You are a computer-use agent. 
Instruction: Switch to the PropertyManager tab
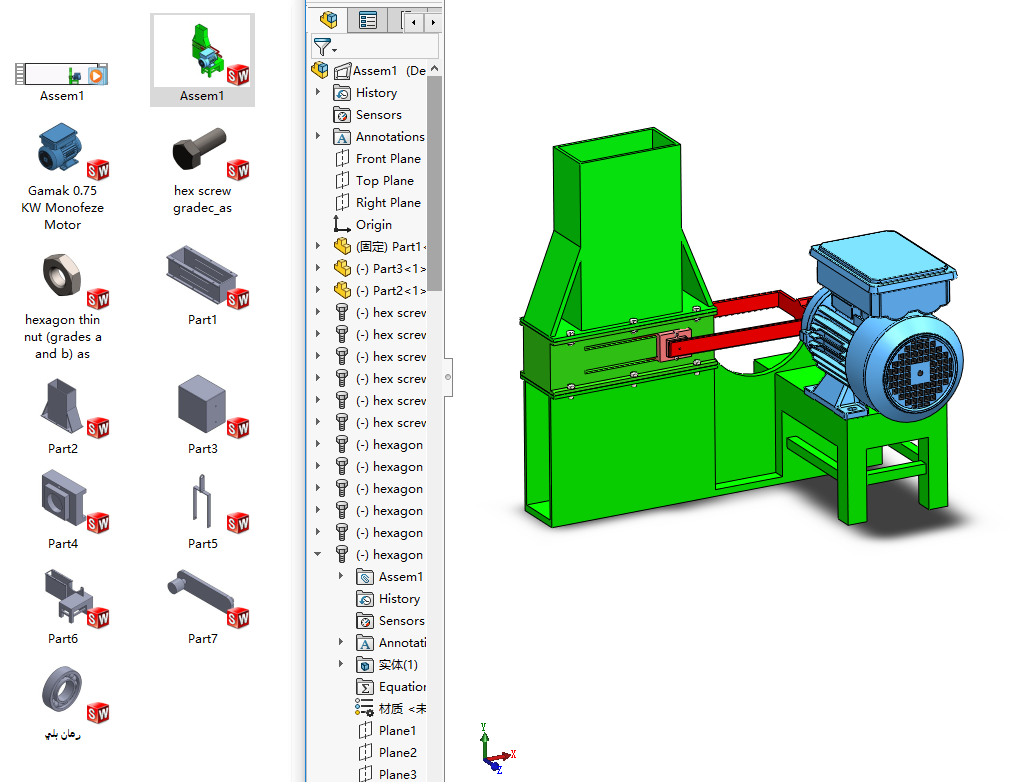(x=367, y=20)
